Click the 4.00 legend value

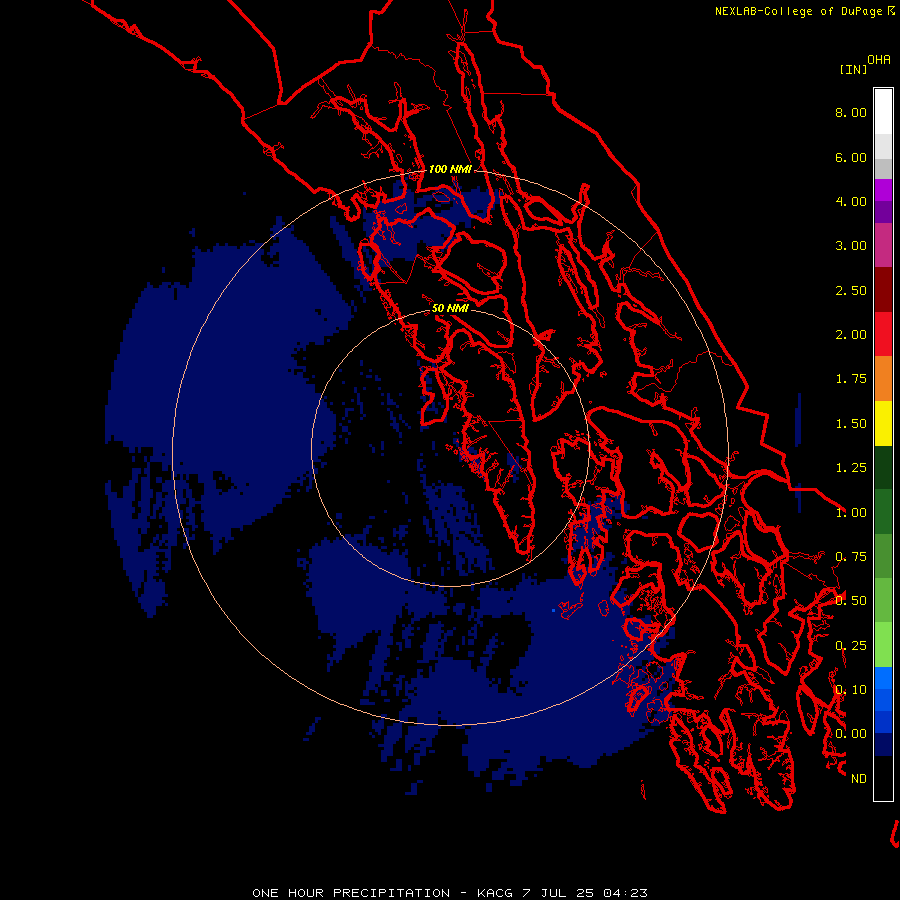click(851, 201)
